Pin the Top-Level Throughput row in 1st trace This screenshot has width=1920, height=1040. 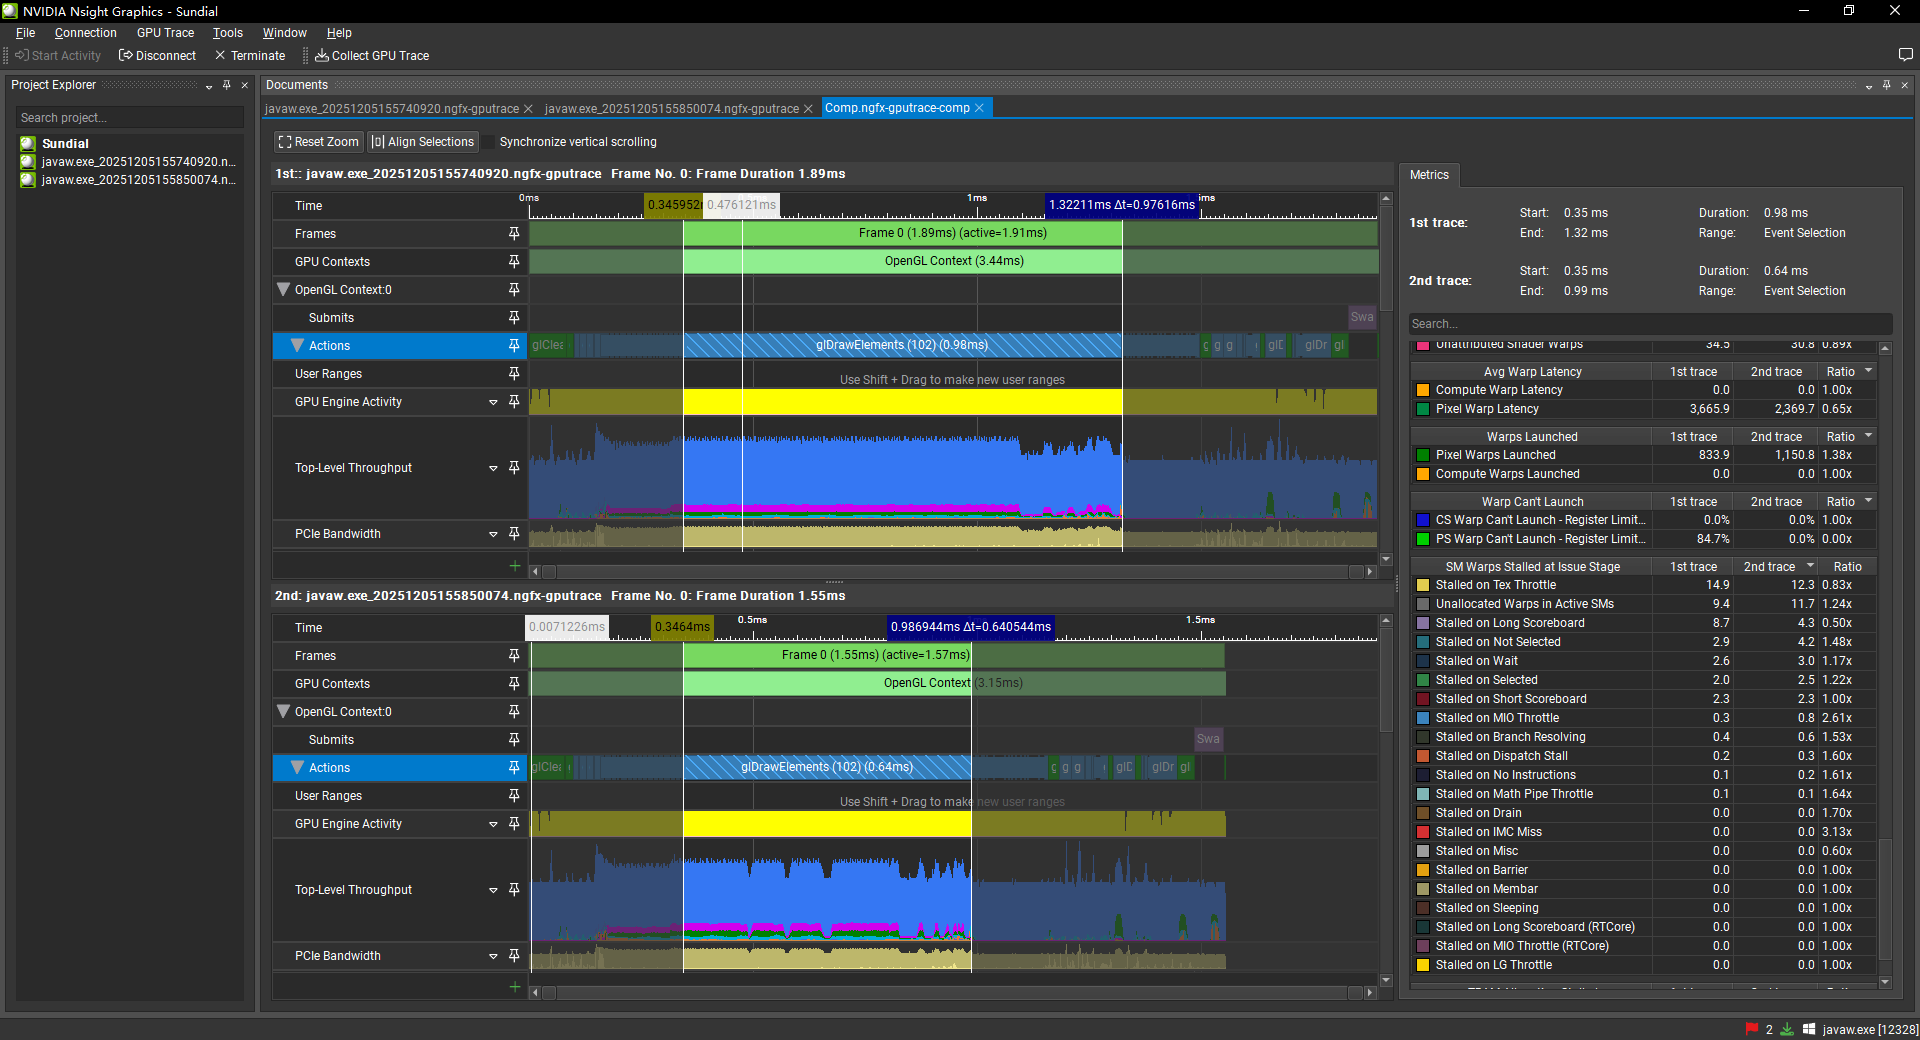click(x=514, y=467)
